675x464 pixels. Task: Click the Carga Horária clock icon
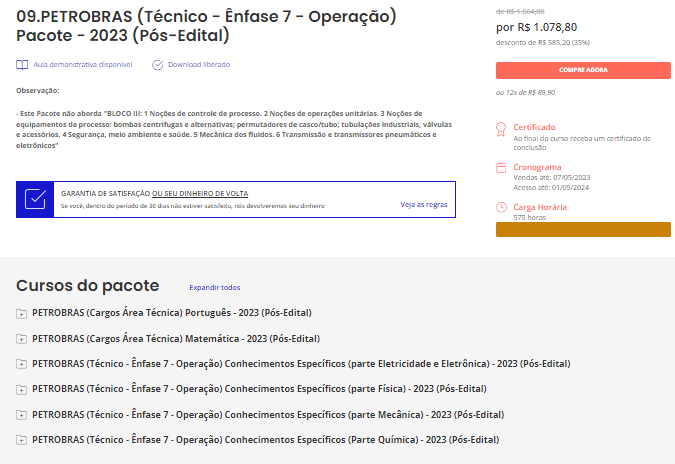click(501, 207)
